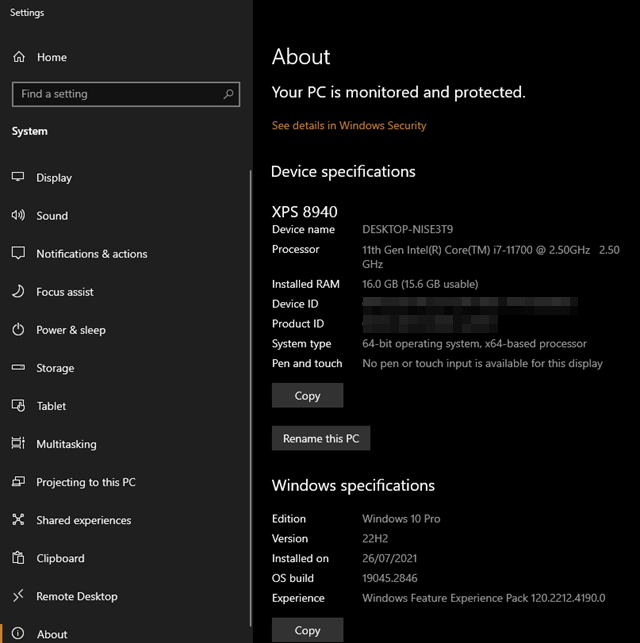Click the Shared experiences icon

point(18,520)
